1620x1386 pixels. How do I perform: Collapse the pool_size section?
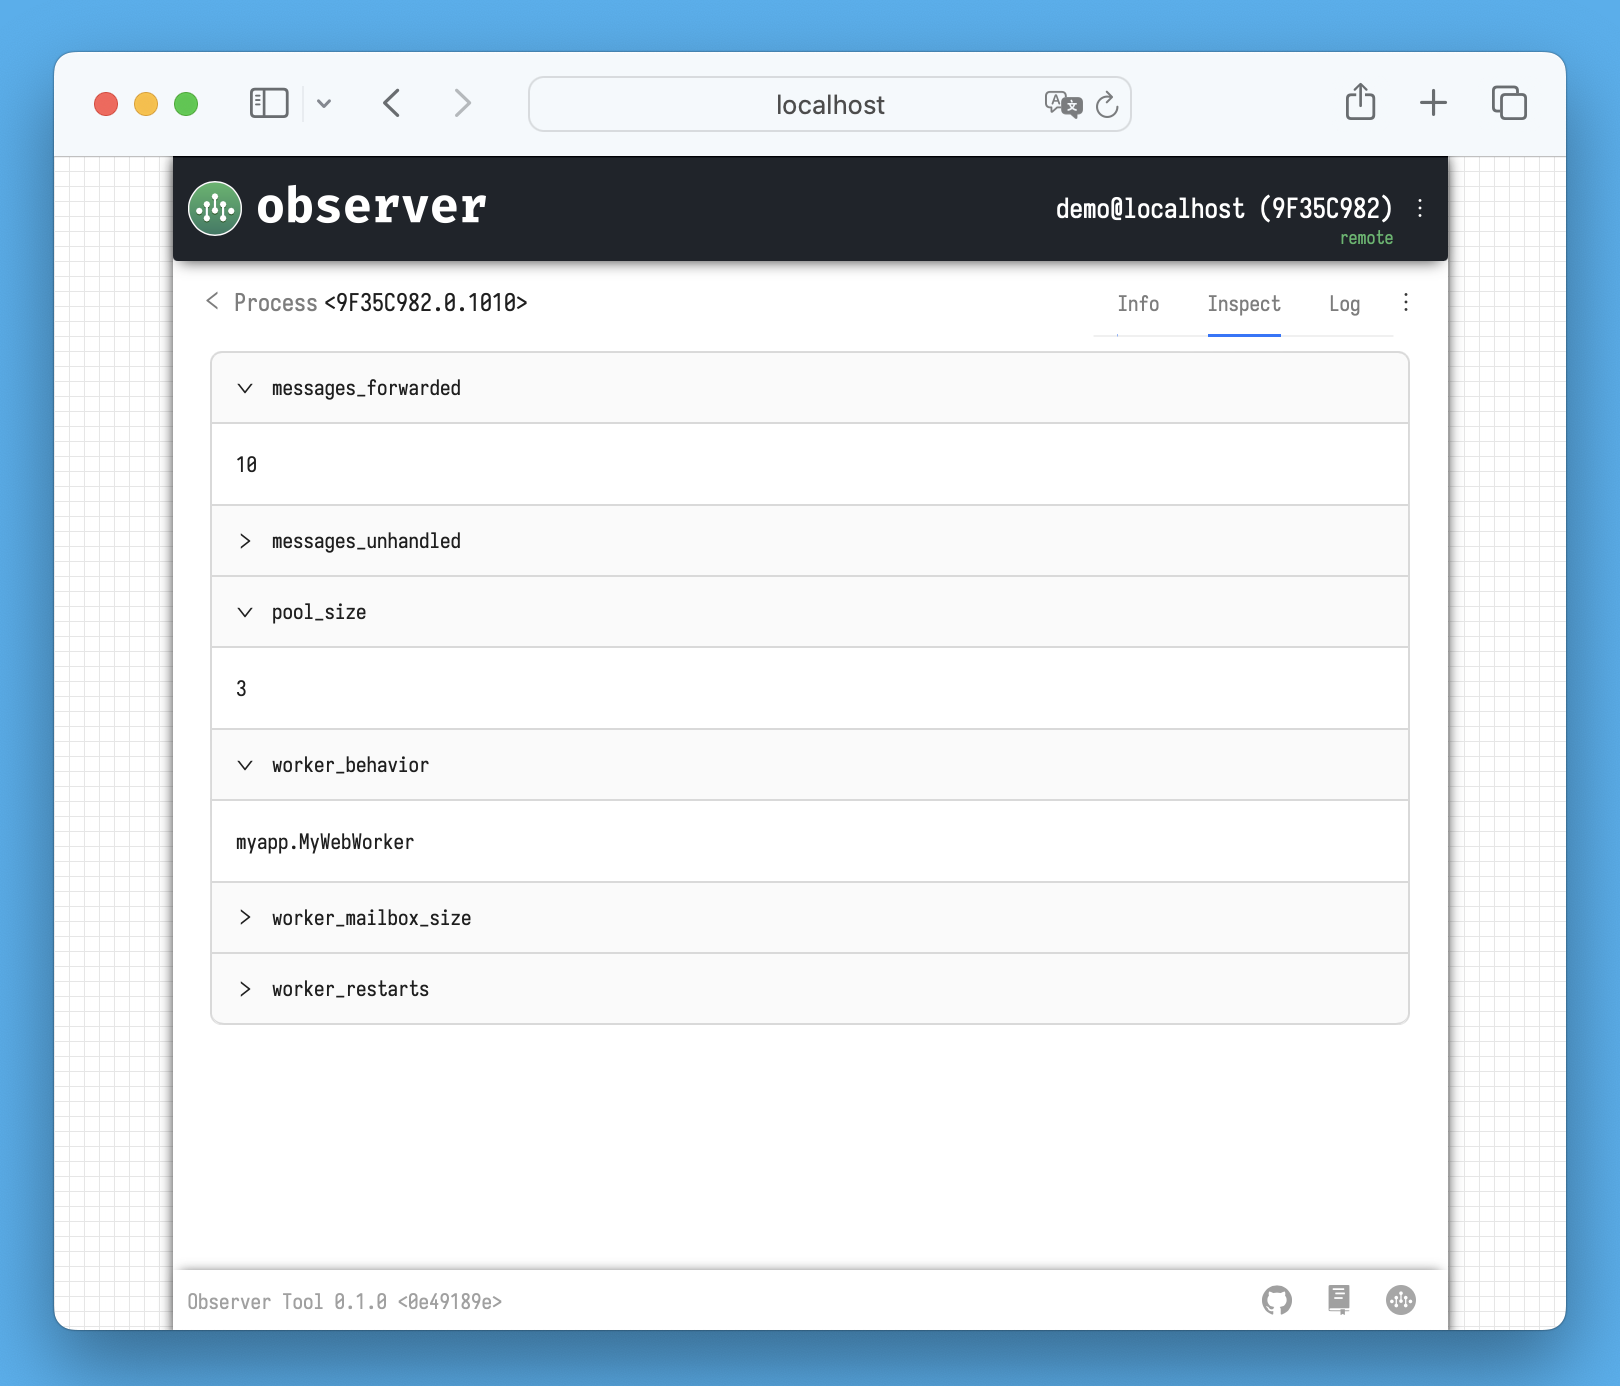[x=245, y=612]
